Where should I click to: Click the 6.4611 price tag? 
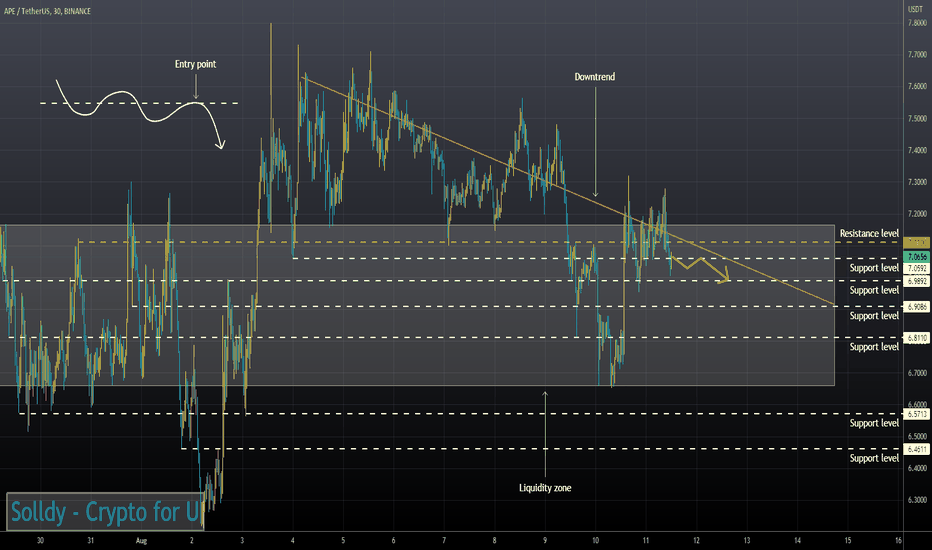pyautogui.click(x=916, y=450)
